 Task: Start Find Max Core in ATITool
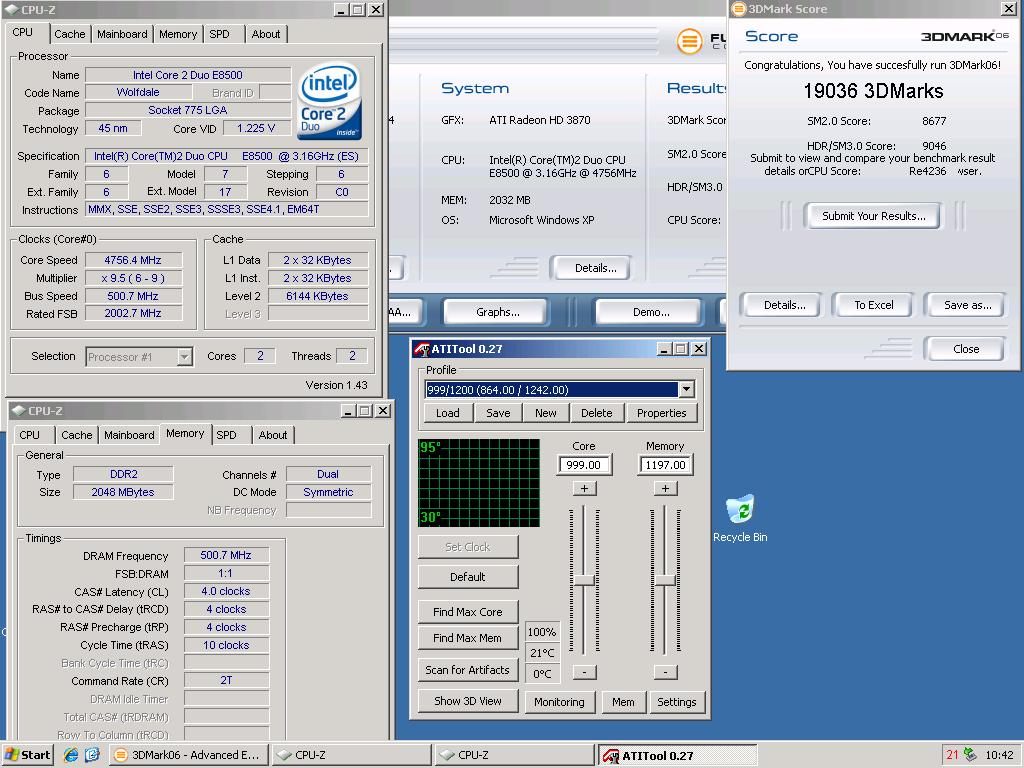[468, 612]
